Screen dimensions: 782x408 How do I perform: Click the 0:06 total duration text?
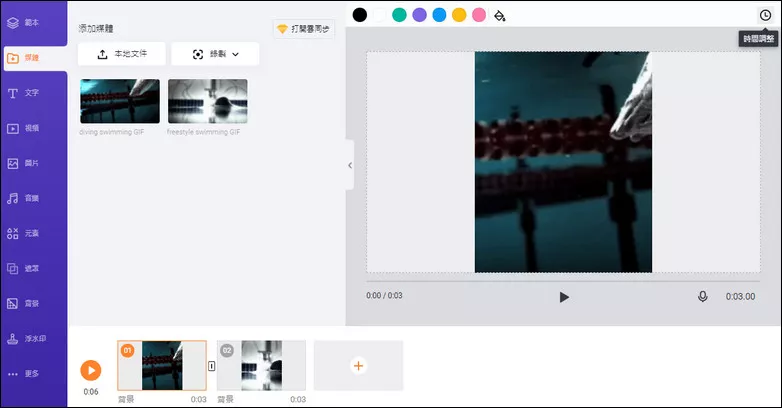[91, 392]
